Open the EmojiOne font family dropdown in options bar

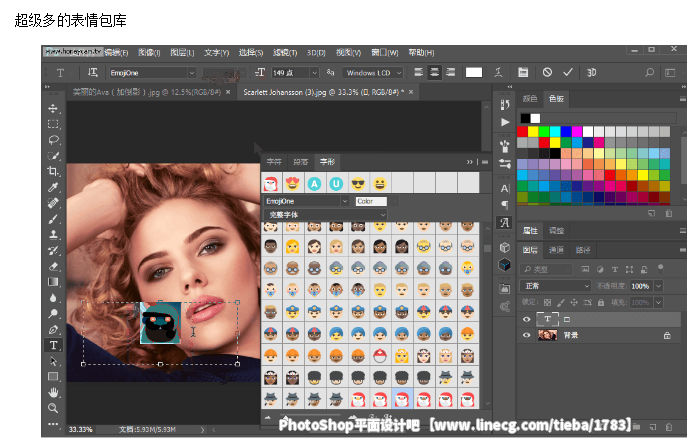192,73
